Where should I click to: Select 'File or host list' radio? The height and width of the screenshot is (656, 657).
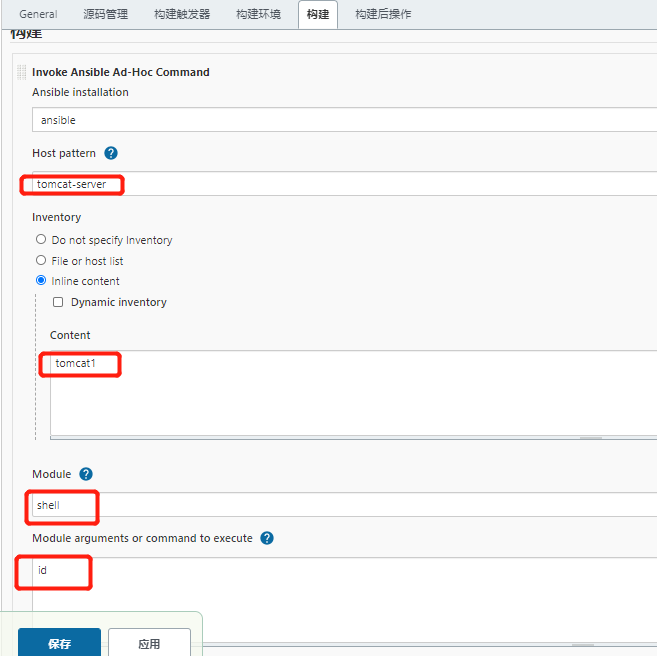41,260
